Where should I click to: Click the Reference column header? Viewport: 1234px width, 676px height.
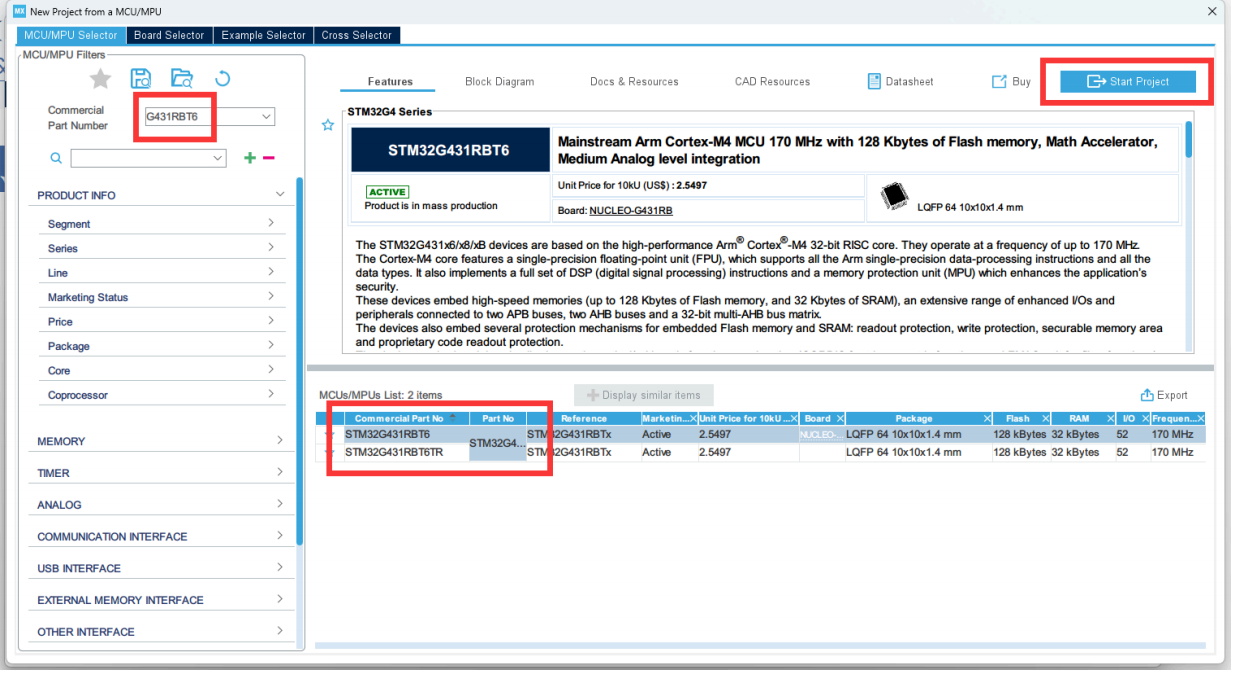(x=583, y=418)
